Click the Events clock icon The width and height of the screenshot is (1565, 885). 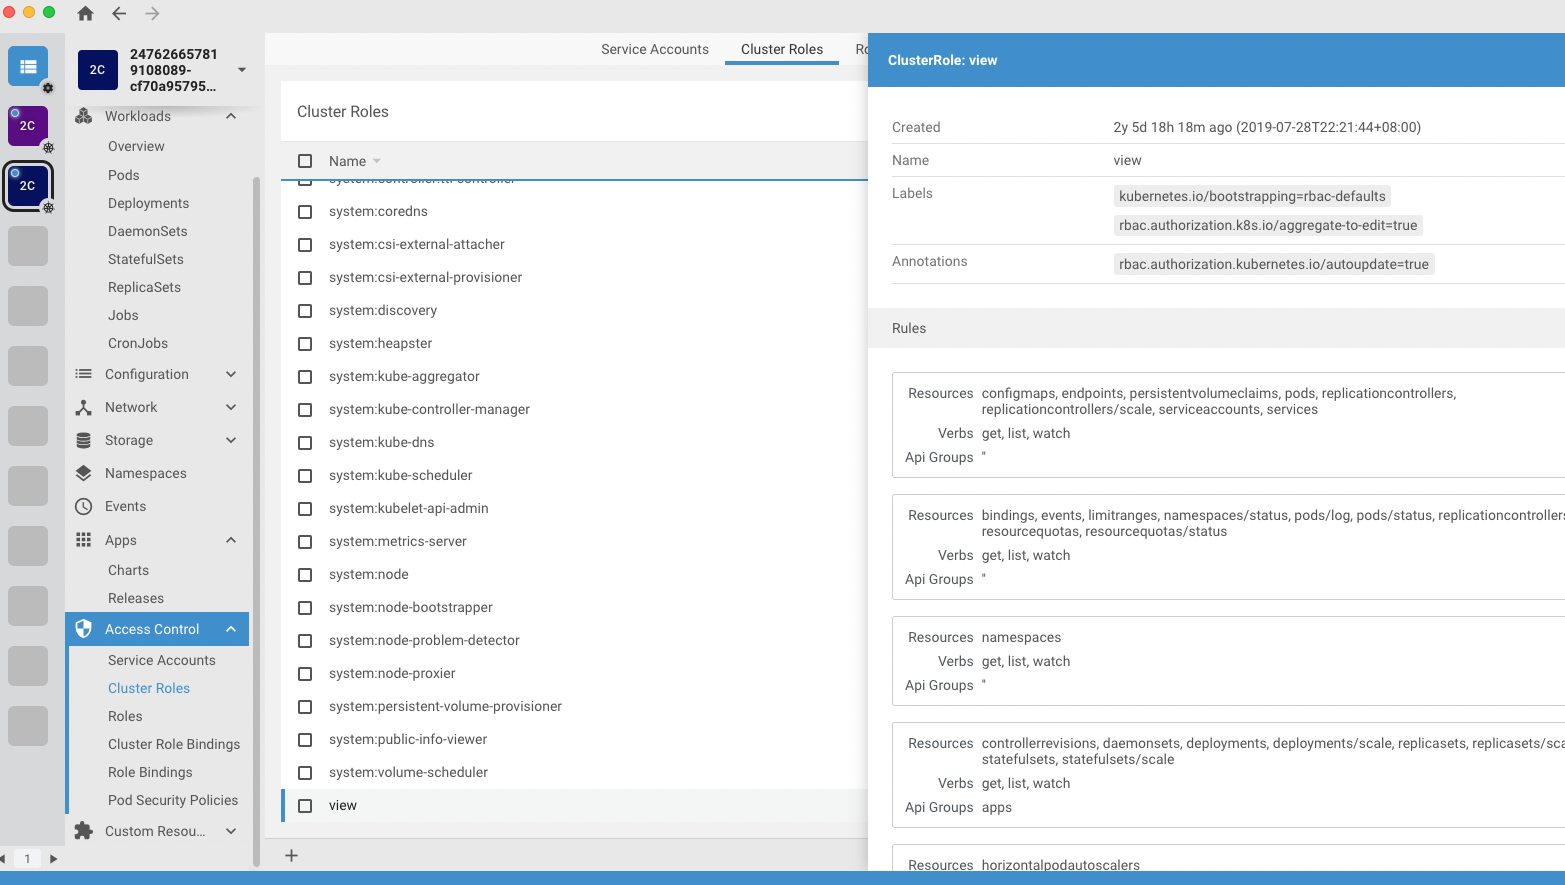(84, 506)
